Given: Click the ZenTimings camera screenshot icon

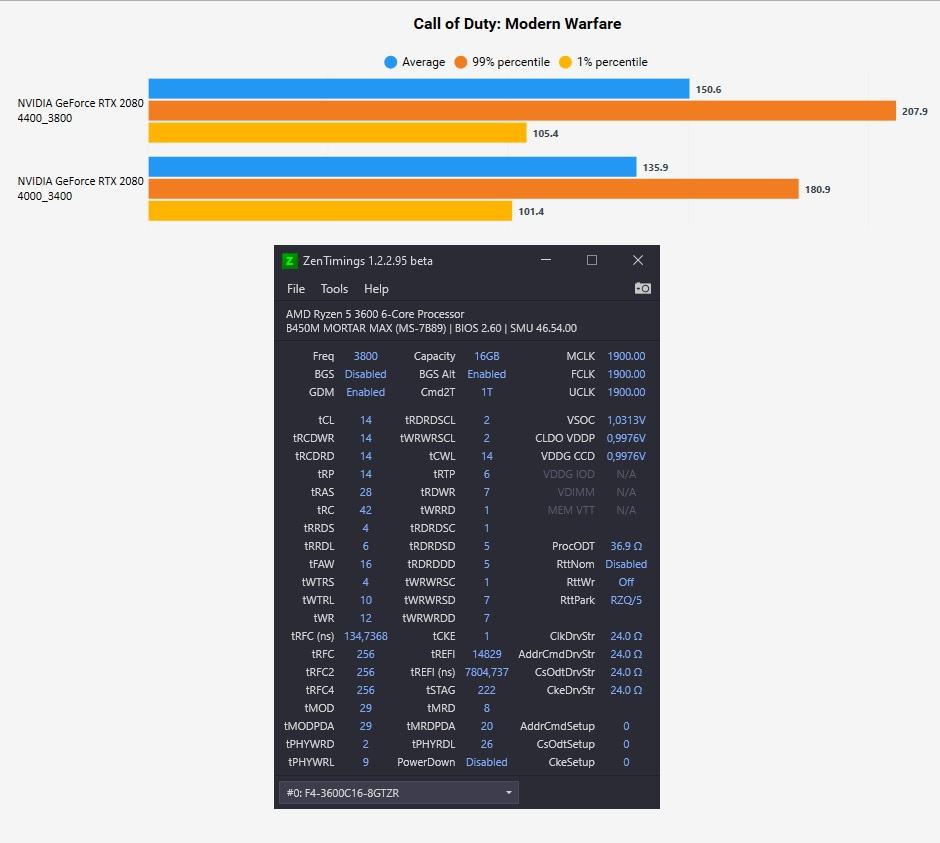Looking at the screenshot, I should coord(643,288).
